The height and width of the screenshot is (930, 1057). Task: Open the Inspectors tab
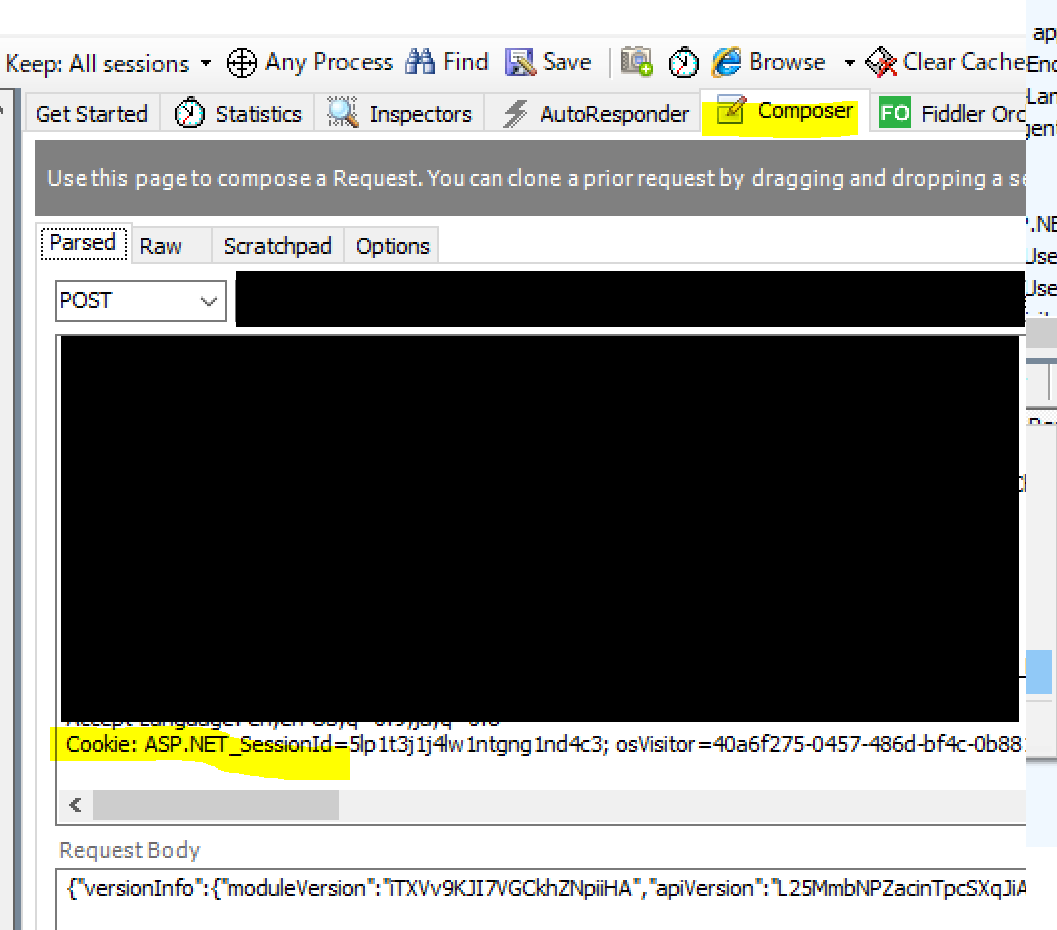pos(400,114)
